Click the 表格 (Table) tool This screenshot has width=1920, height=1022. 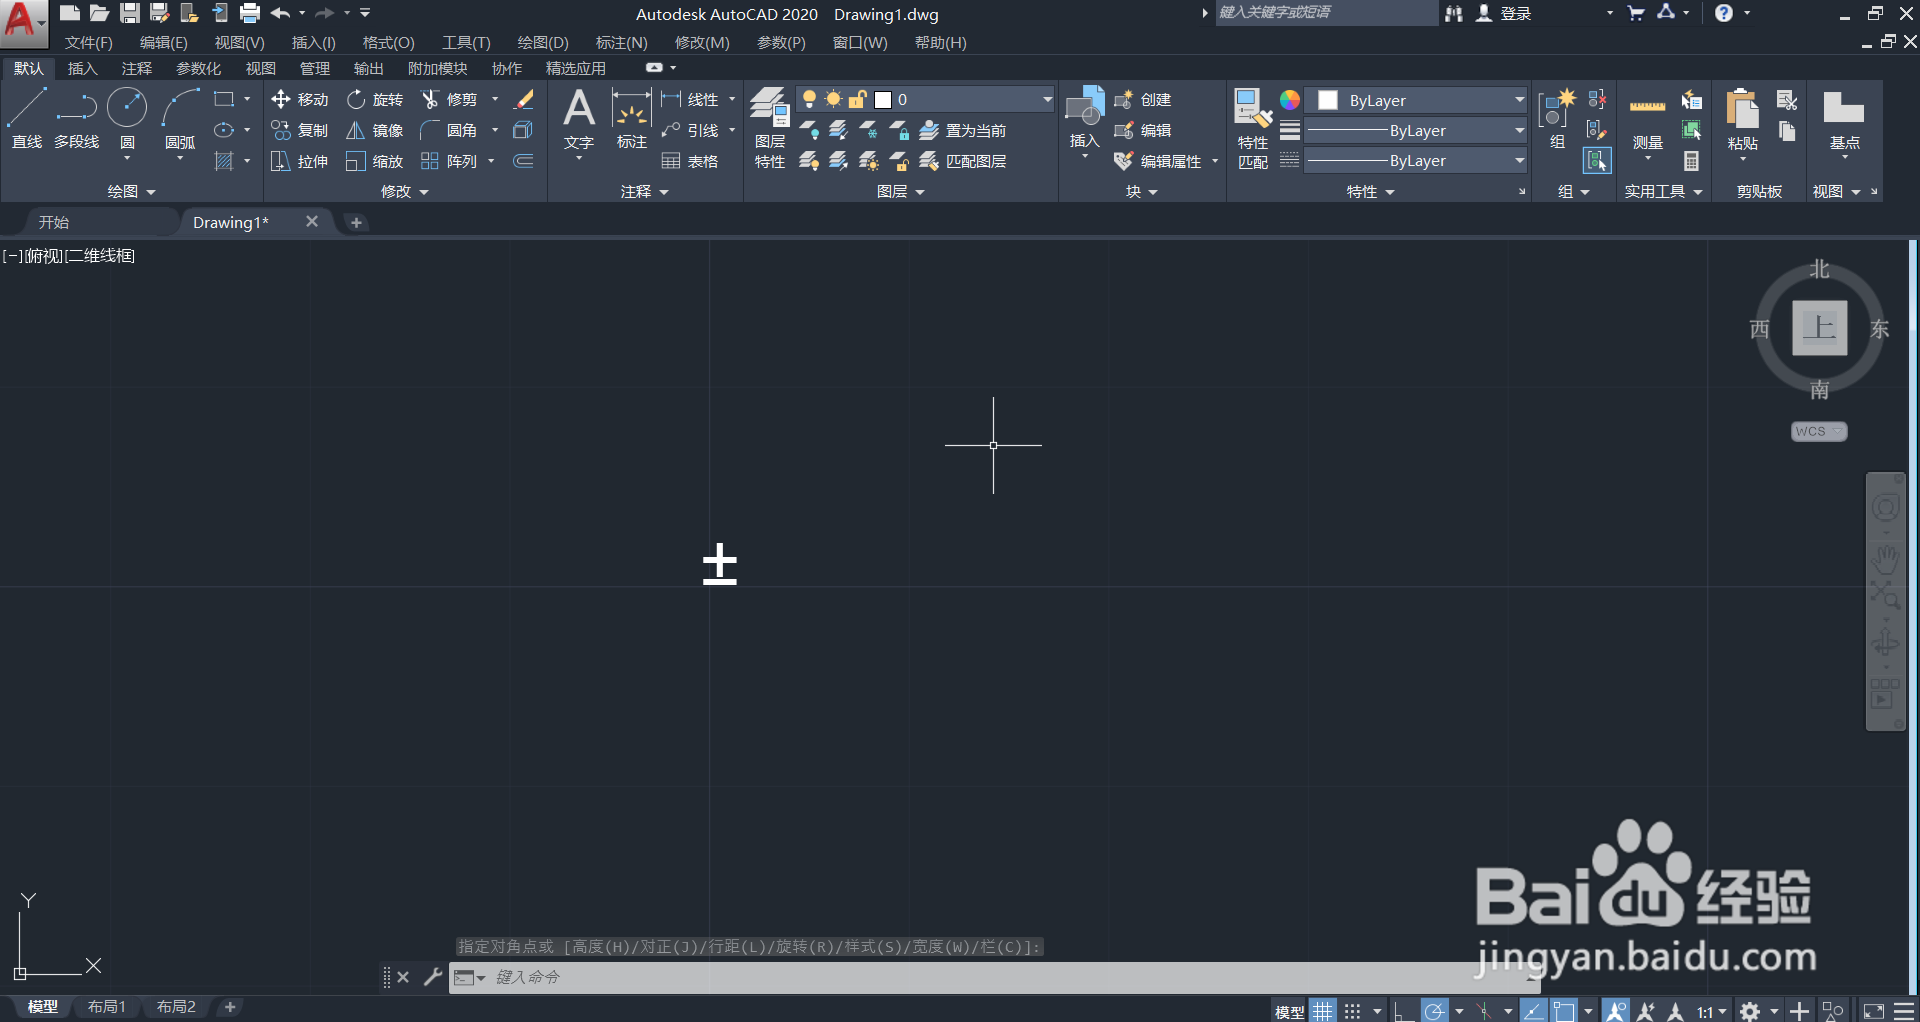[690, 162]
